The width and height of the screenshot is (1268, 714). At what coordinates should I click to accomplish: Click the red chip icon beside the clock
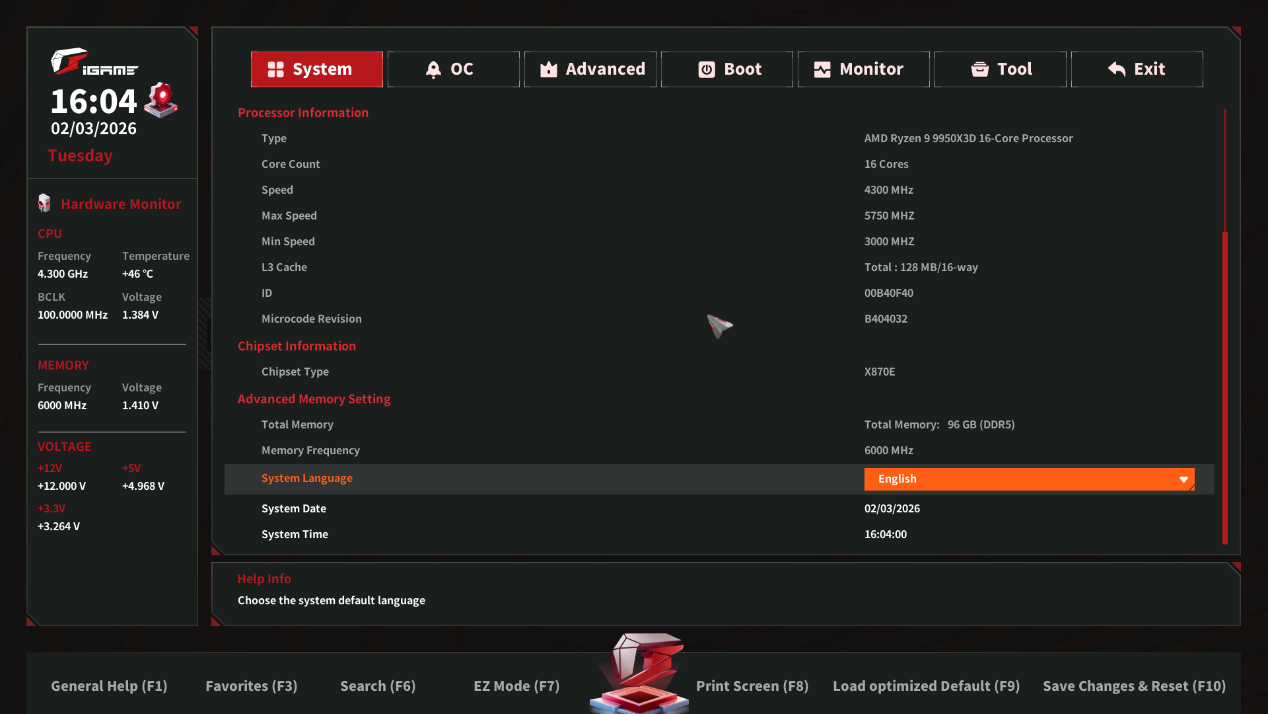click(x=161, y=100)
